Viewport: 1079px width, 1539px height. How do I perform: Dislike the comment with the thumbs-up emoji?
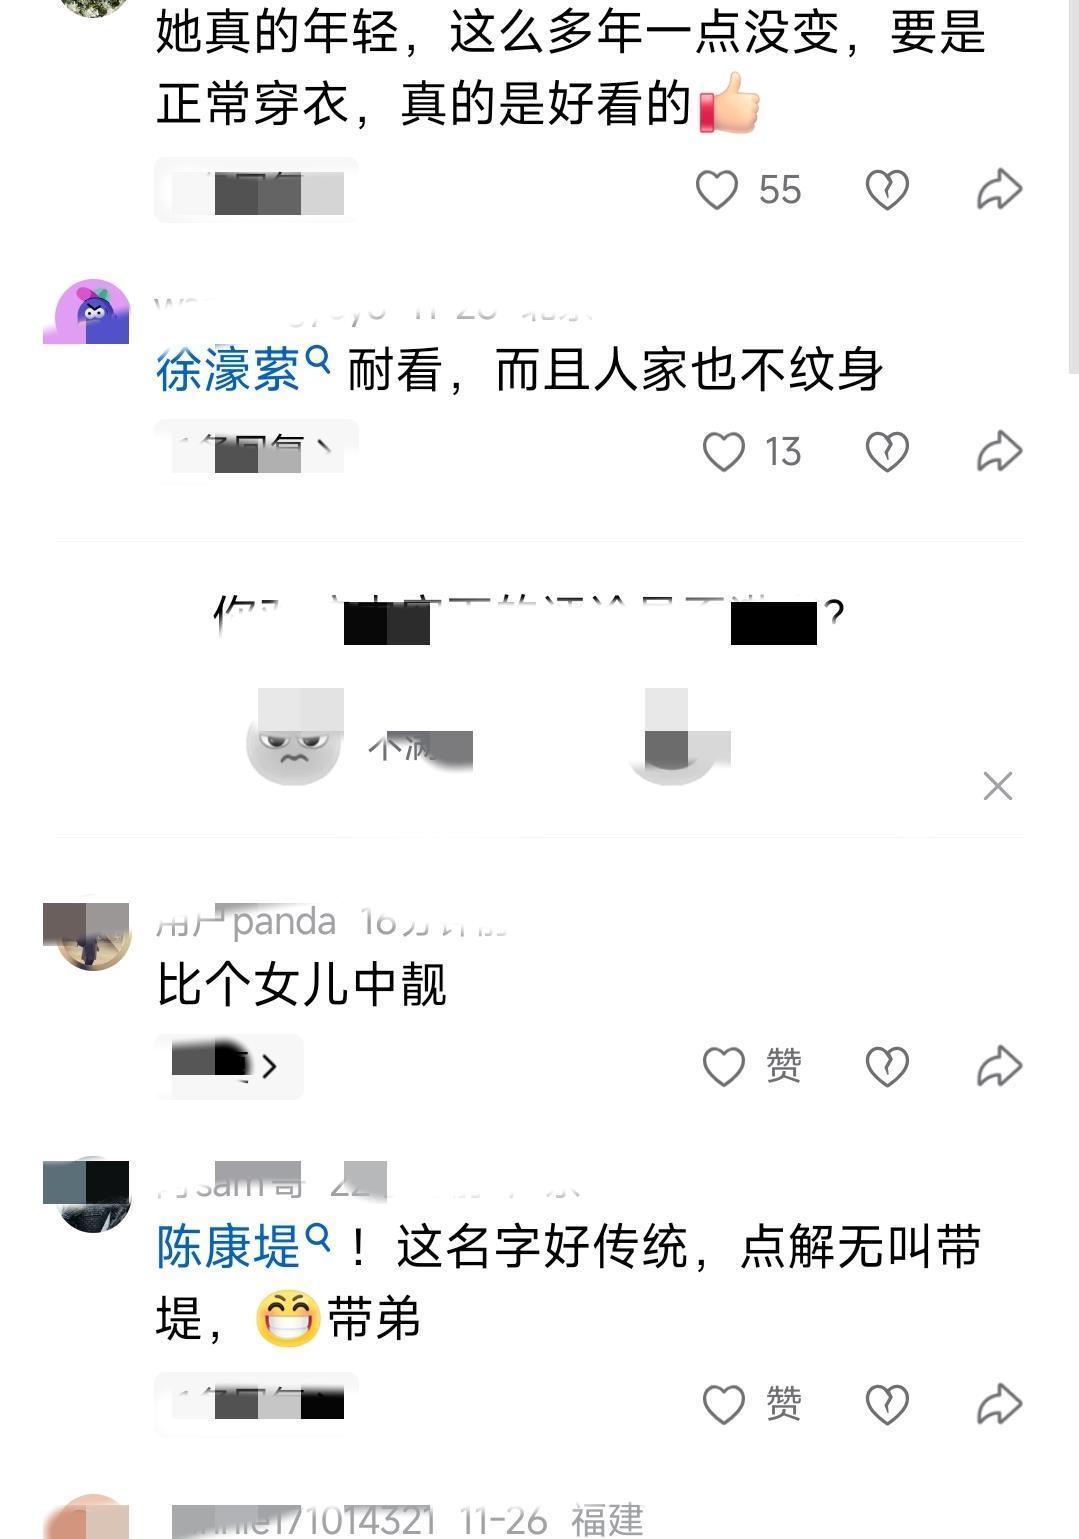pos(886,190)
